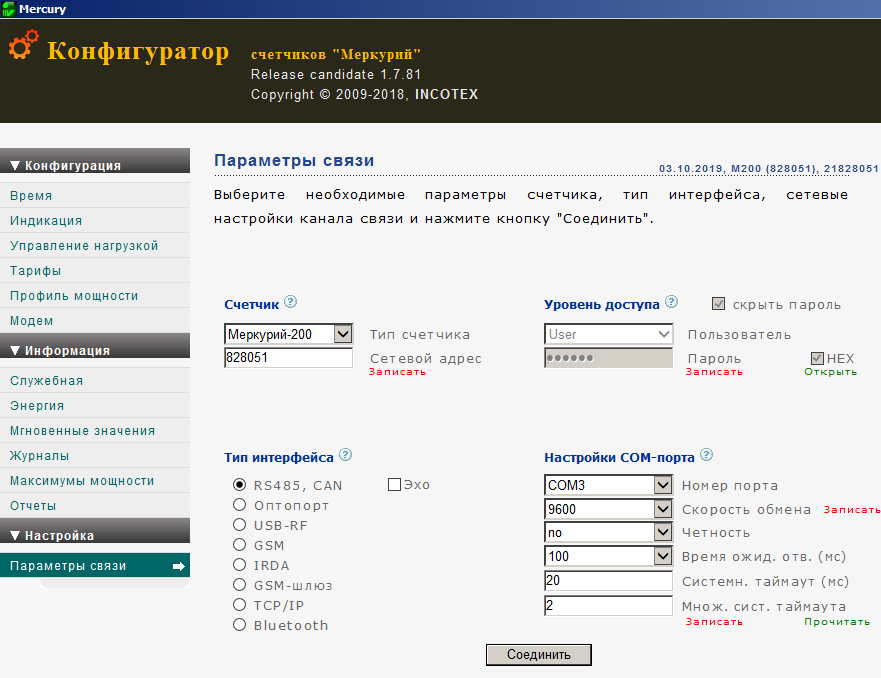This screenshot has width=881, height=678.
Task: Open the Индикация menu item
Action: click(x=95, y=221)
